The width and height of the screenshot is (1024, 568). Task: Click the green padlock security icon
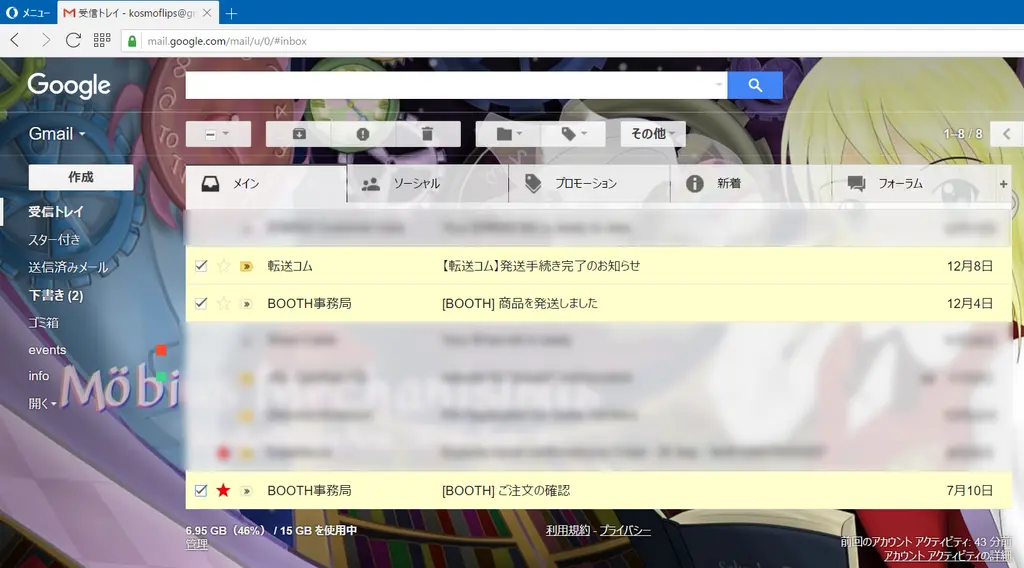pos(133,41)
